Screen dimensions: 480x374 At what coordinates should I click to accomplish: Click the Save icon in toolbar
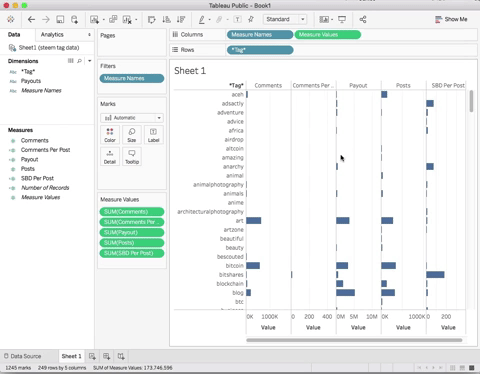point(60,19)
